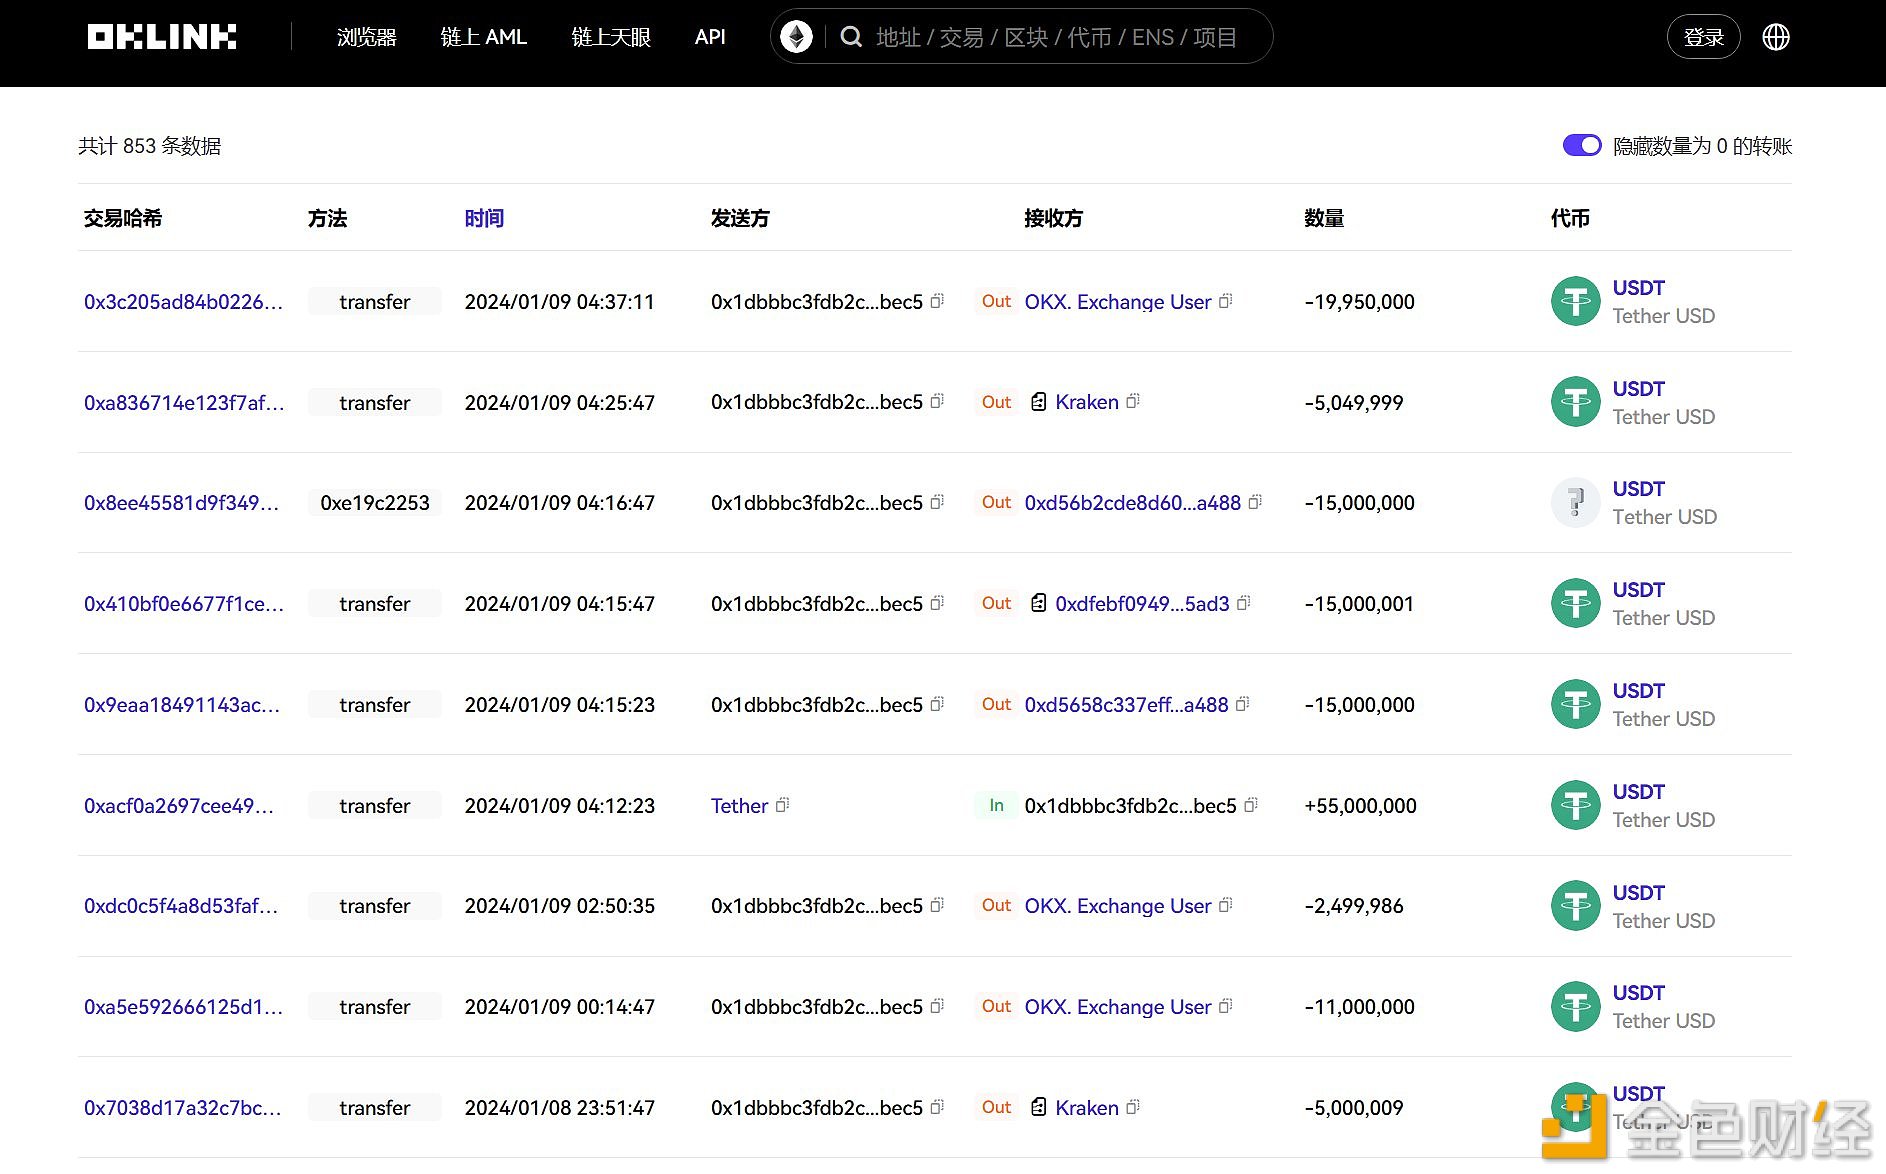This screenshot has height=1174, width=1886.
Task: Open 浏览器 nav menu
Action: (366, 37)
